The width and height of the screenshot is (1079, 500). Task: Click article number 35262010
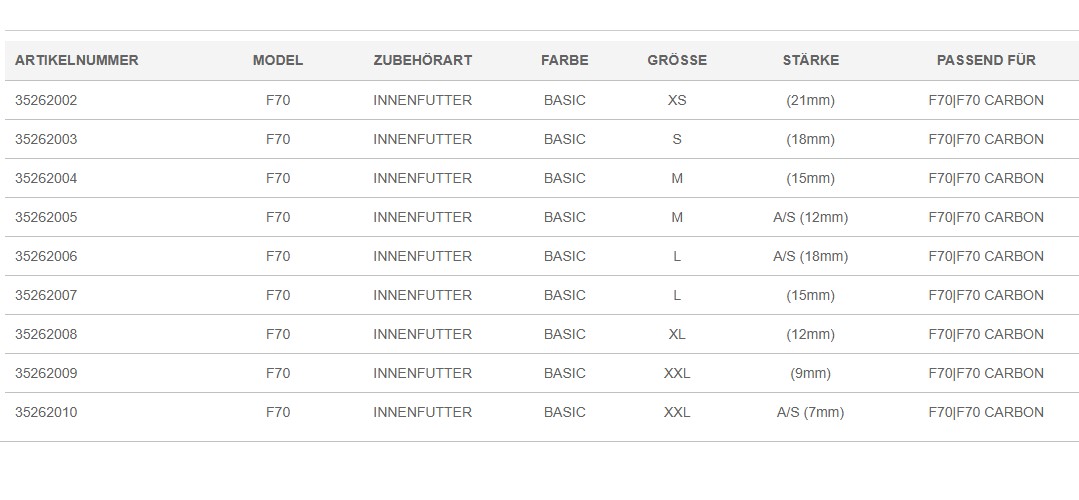pos(46,413)
